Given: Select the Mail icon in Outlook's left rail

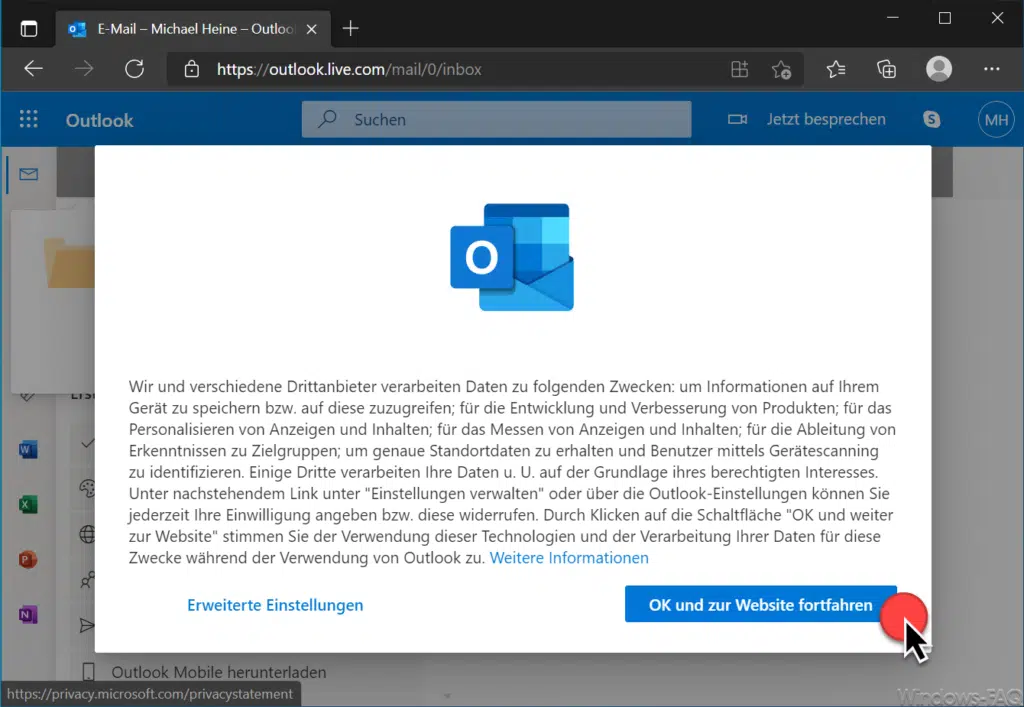Looking at the screenshot, I should [27, 173].
